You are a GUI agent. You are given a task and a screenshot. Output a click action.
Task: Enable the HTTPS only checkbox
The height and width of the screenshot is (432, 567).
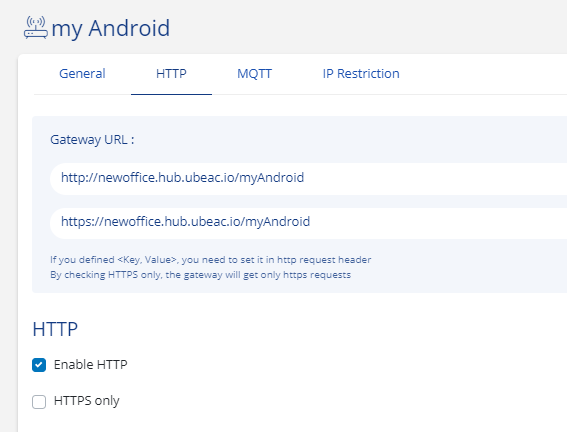(39, 401)
